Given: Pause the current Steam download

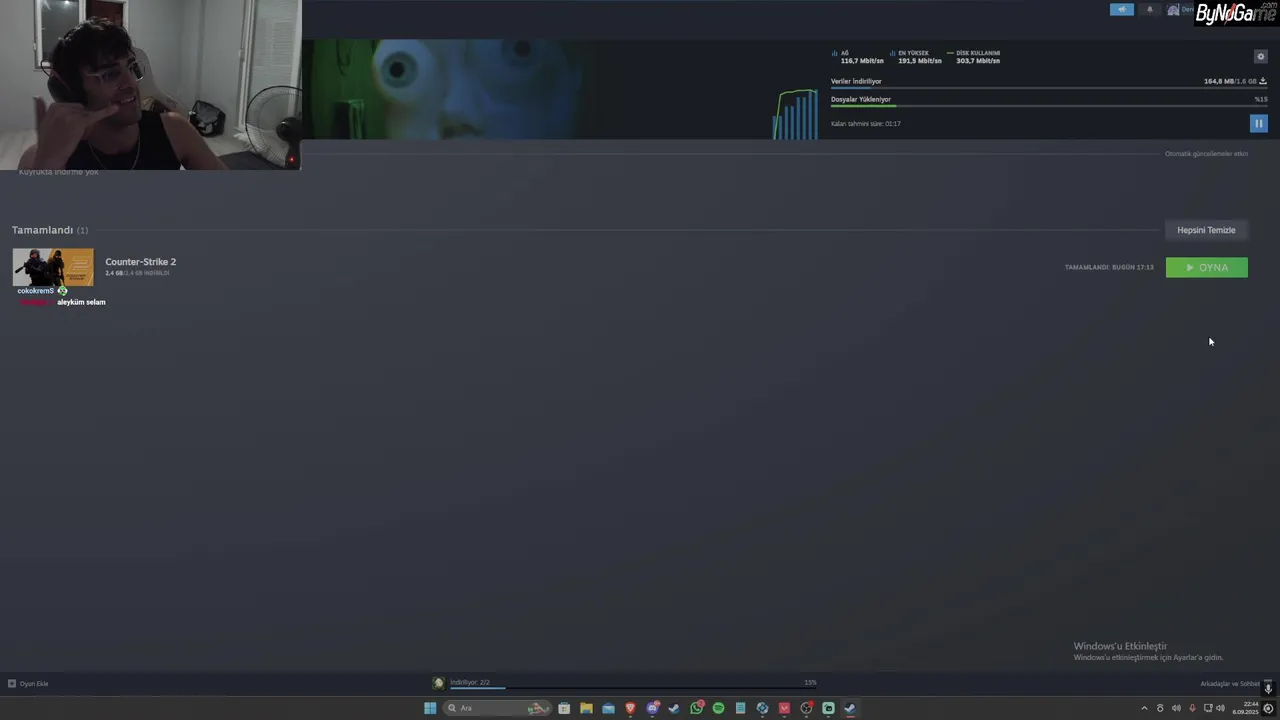Looking at the screenshot, I should [x=1258, y=123].
